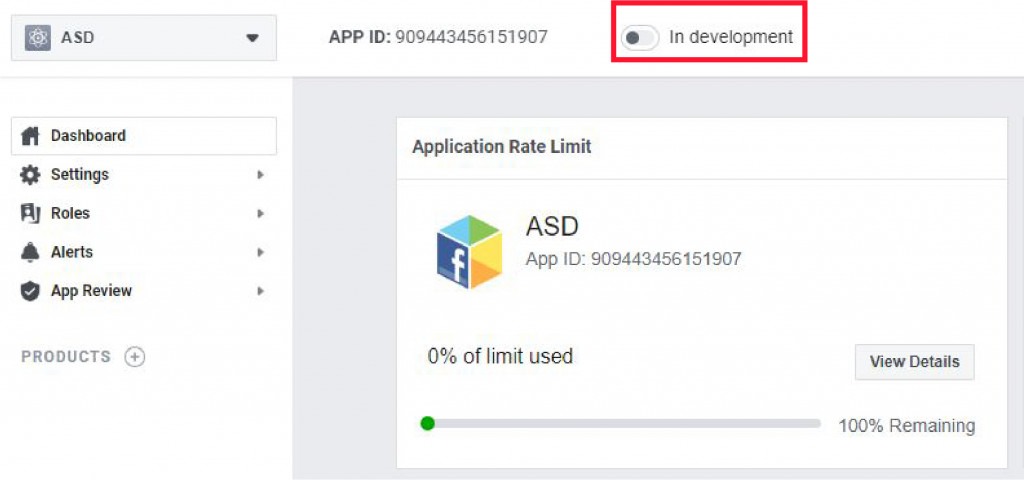The width and height of the screenshot is (1024, 480).
Task: Add a product with the plus icon
Action: coord(135,357)
